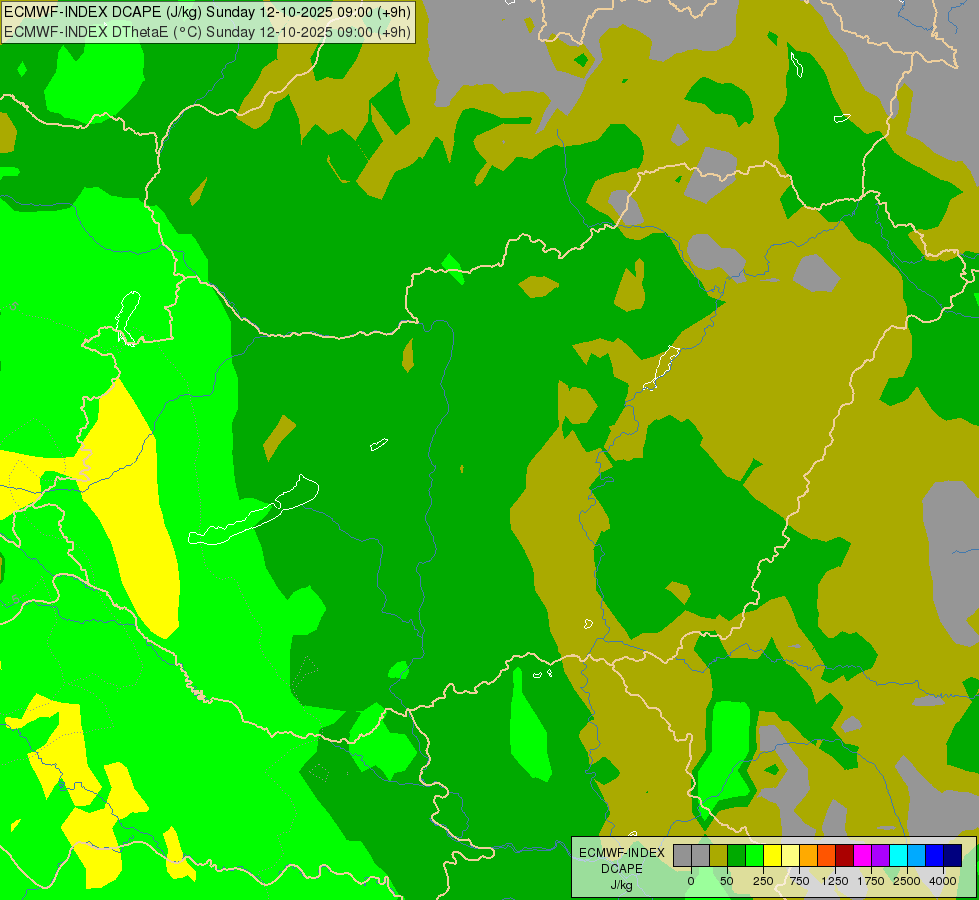
Task: Pick the pure blue legend swatch
Action: click(x=934, y=855)
